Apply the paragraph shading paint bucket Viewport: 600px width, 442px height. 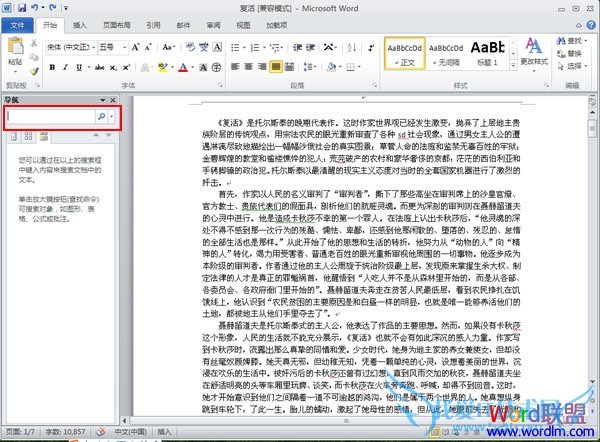pos(331,67)
